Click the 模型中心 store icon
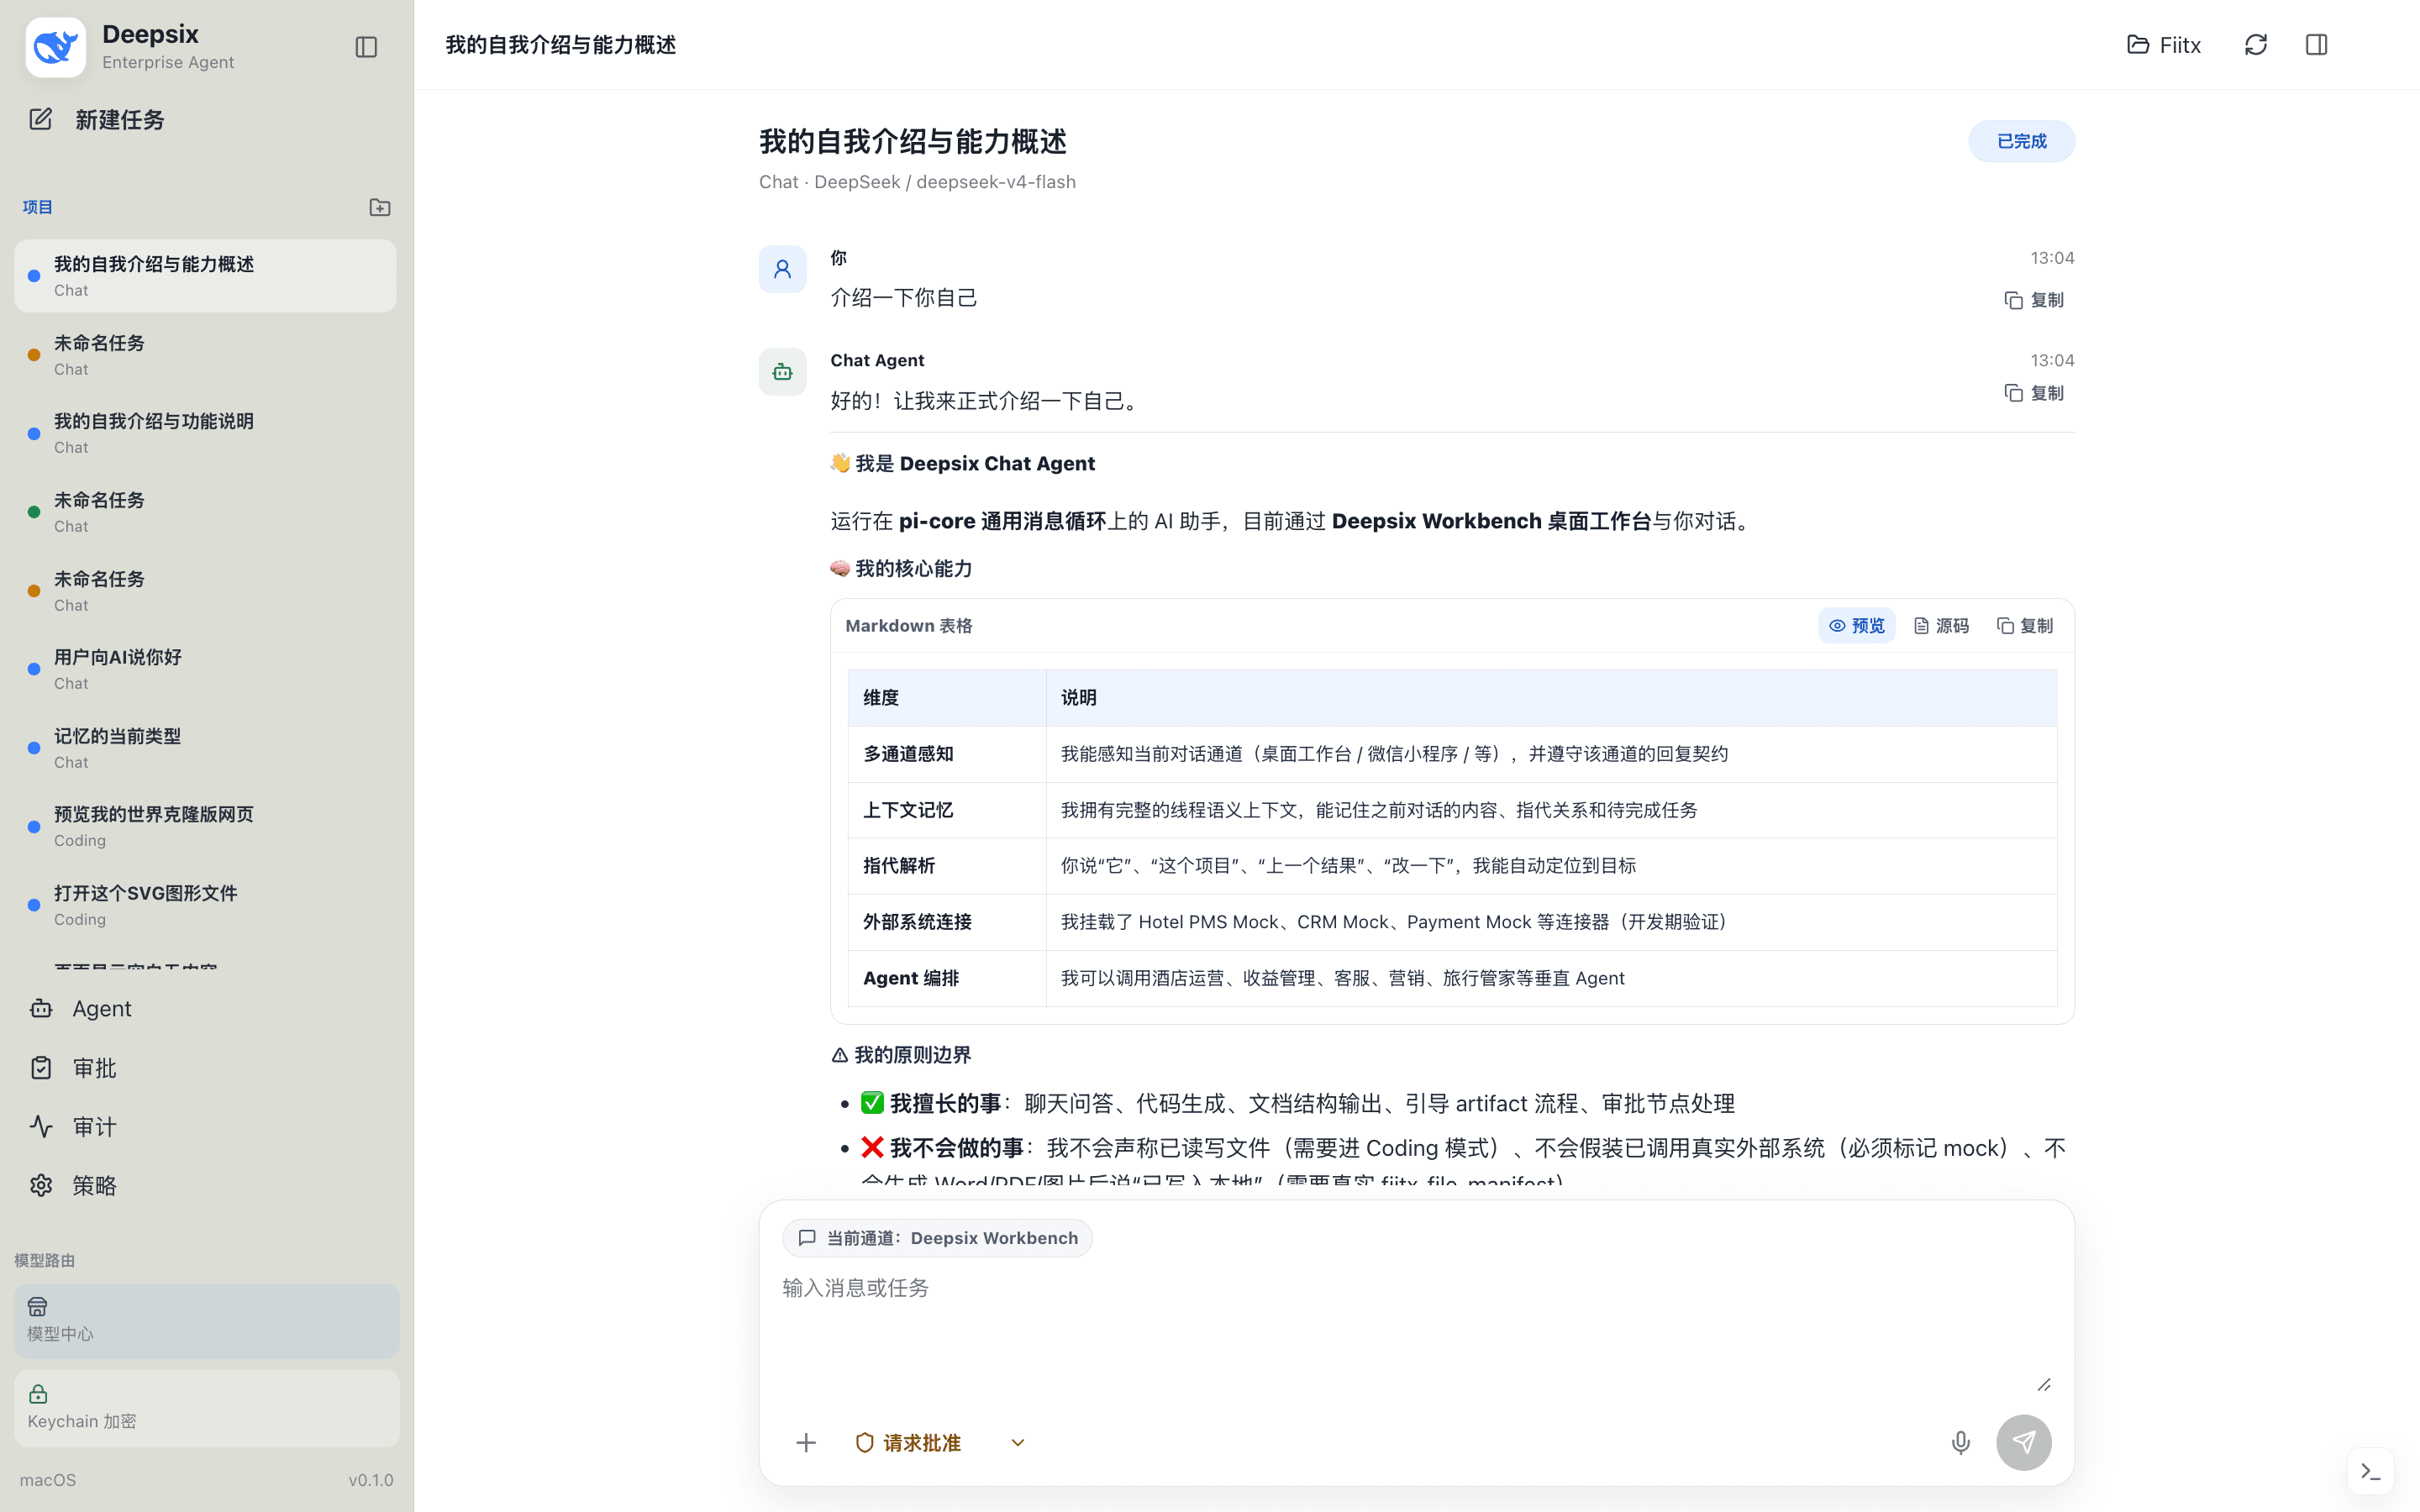The width and height of the screenshot is (2420, 1512). pos(38,1306)
